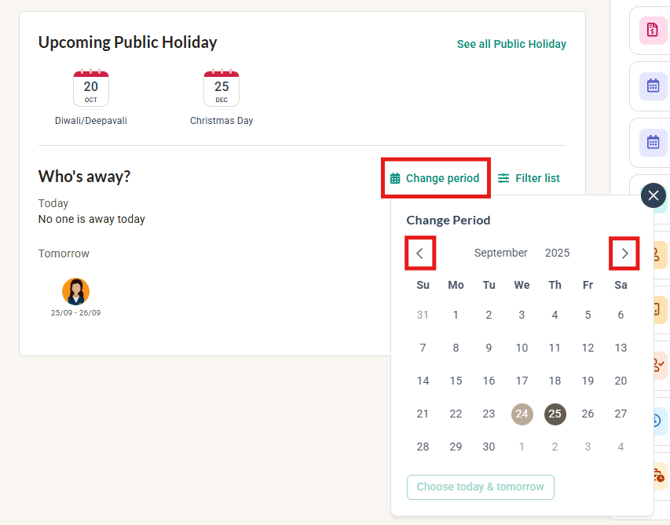This screenshot has height=525, width=670.
Task: Pick September 26 in the calendar
Action: coord(588,414)
